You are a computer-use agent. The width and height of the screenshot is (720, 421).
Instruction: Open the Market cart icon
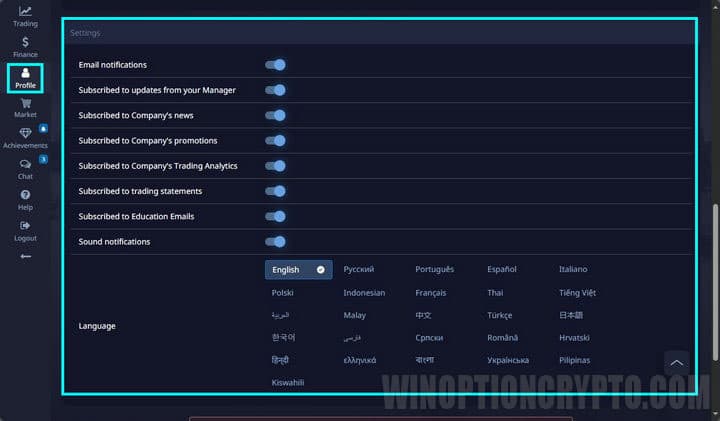click(x=25, y=103)
